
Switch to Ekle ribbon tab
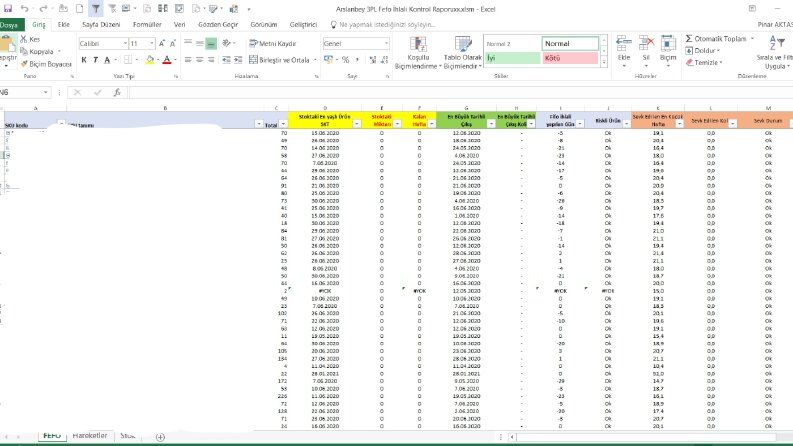[64, 24]
